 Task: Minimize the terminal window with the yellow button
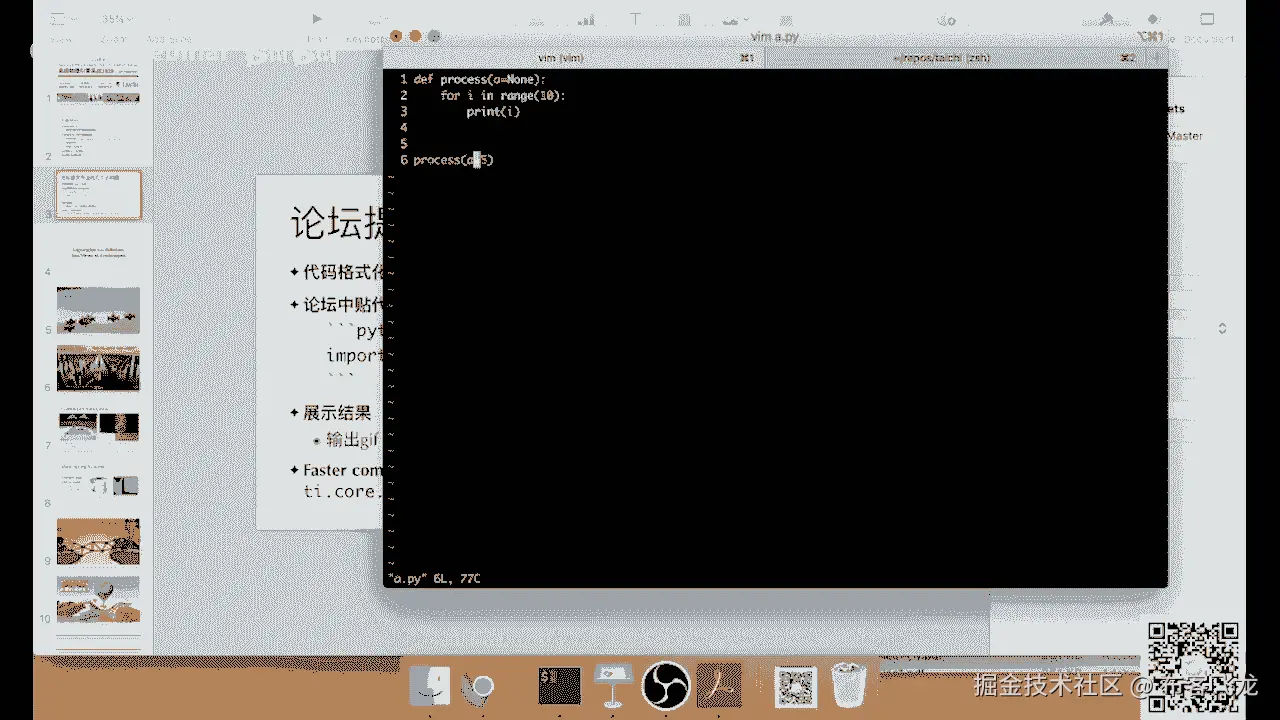(414, 36)
